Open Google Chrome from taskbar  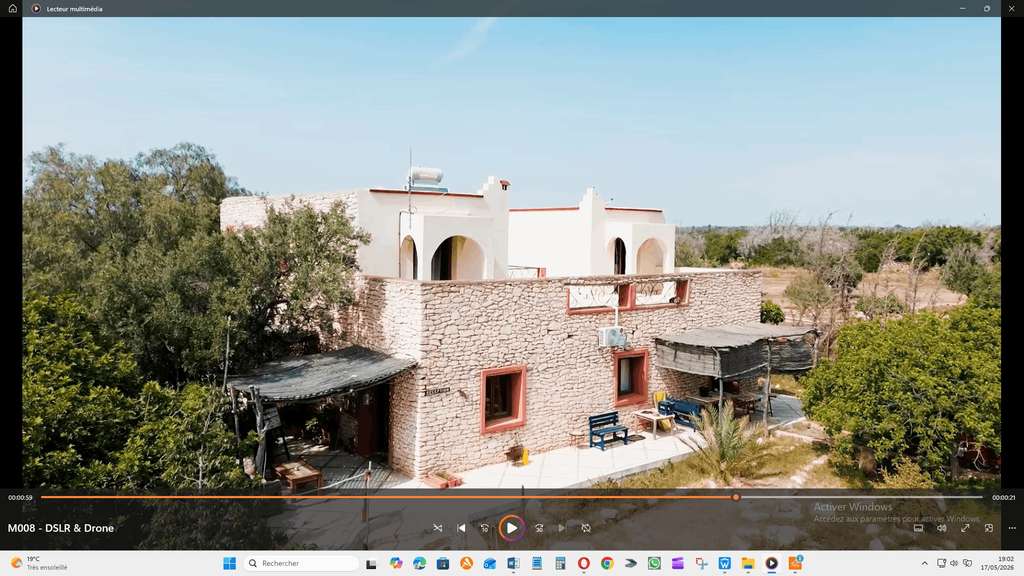(x=607, y=563)
